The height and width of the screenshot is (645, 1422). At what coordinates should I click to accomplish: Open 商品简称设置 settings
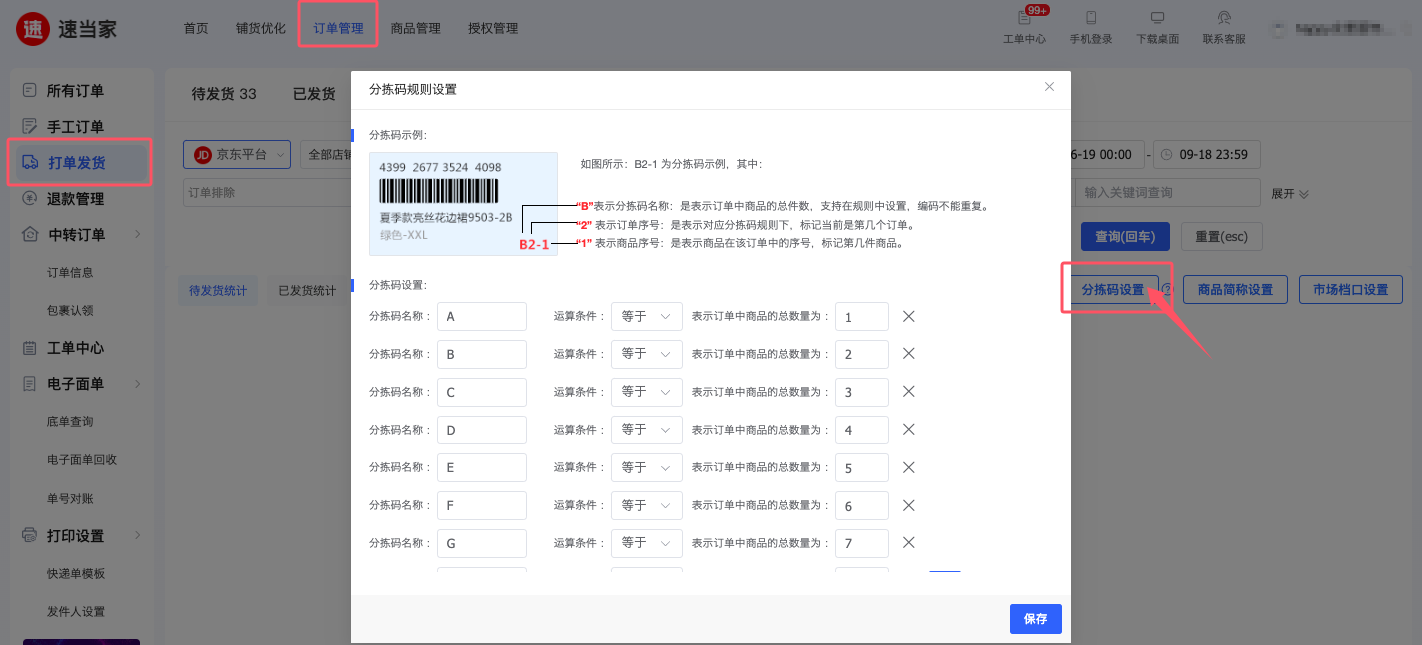[1235, 289]
